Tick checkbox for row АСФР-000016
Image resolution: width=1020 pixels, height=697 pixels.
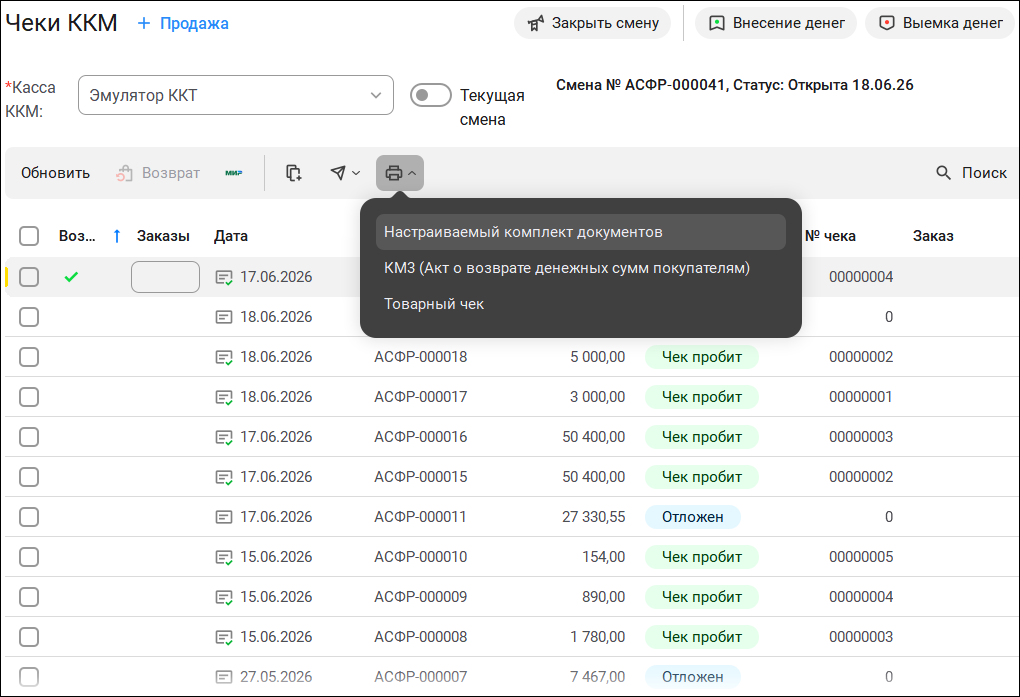pyautogui.click(x=29, y=437)
